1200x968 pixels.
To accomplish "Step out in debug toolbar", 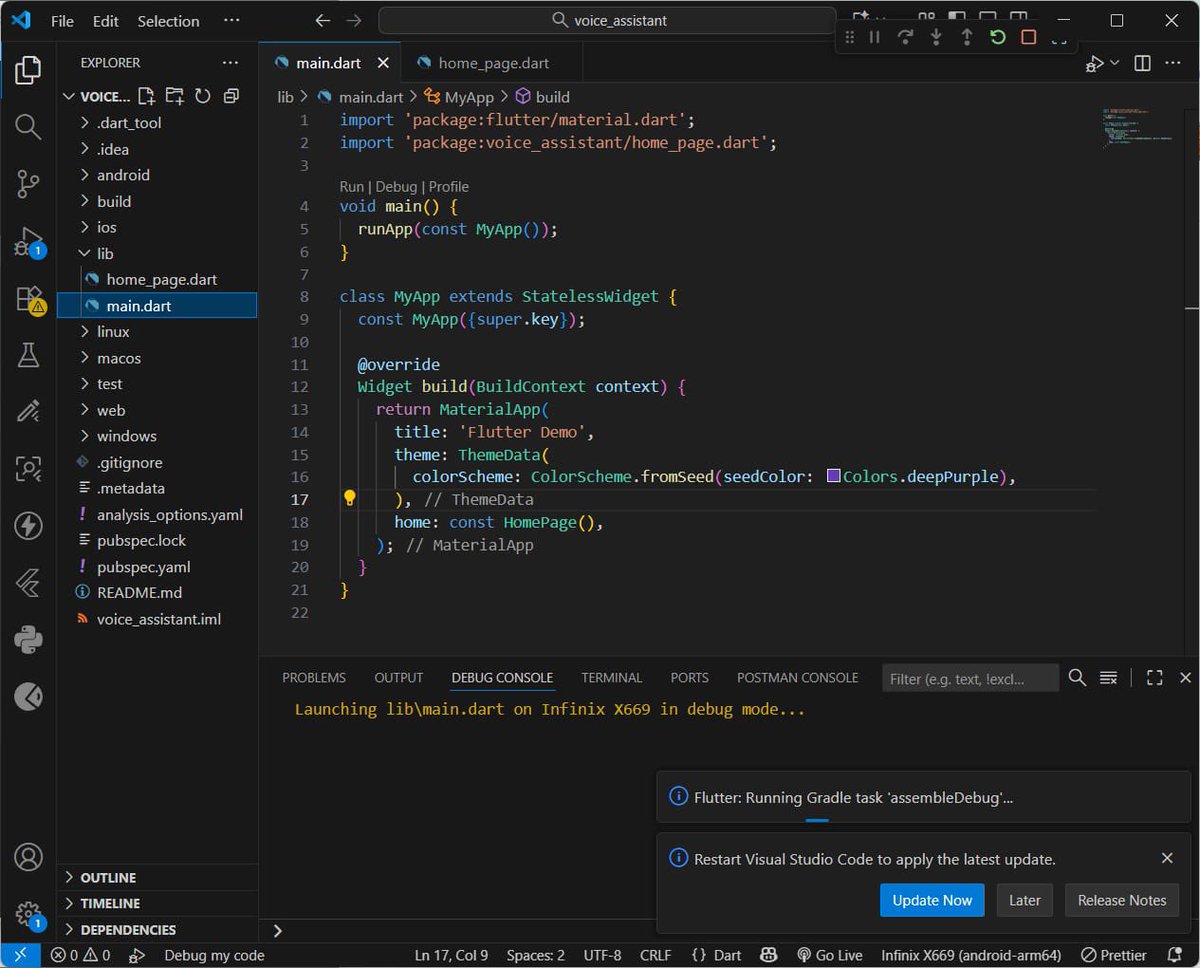I will (967, 37).
